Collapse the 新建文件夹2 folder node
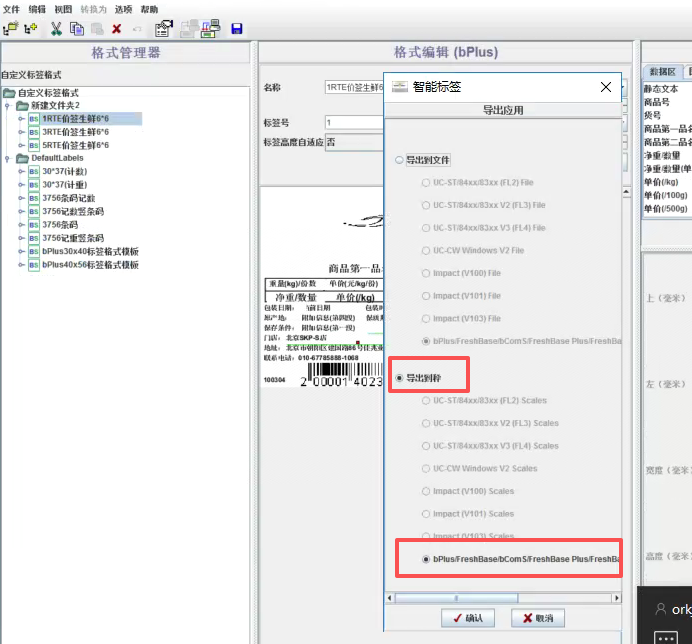 [10, 105]
